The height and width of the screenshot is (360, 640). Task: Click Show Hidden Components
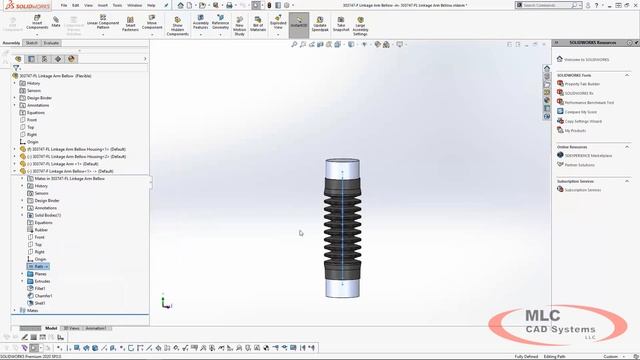178,26
